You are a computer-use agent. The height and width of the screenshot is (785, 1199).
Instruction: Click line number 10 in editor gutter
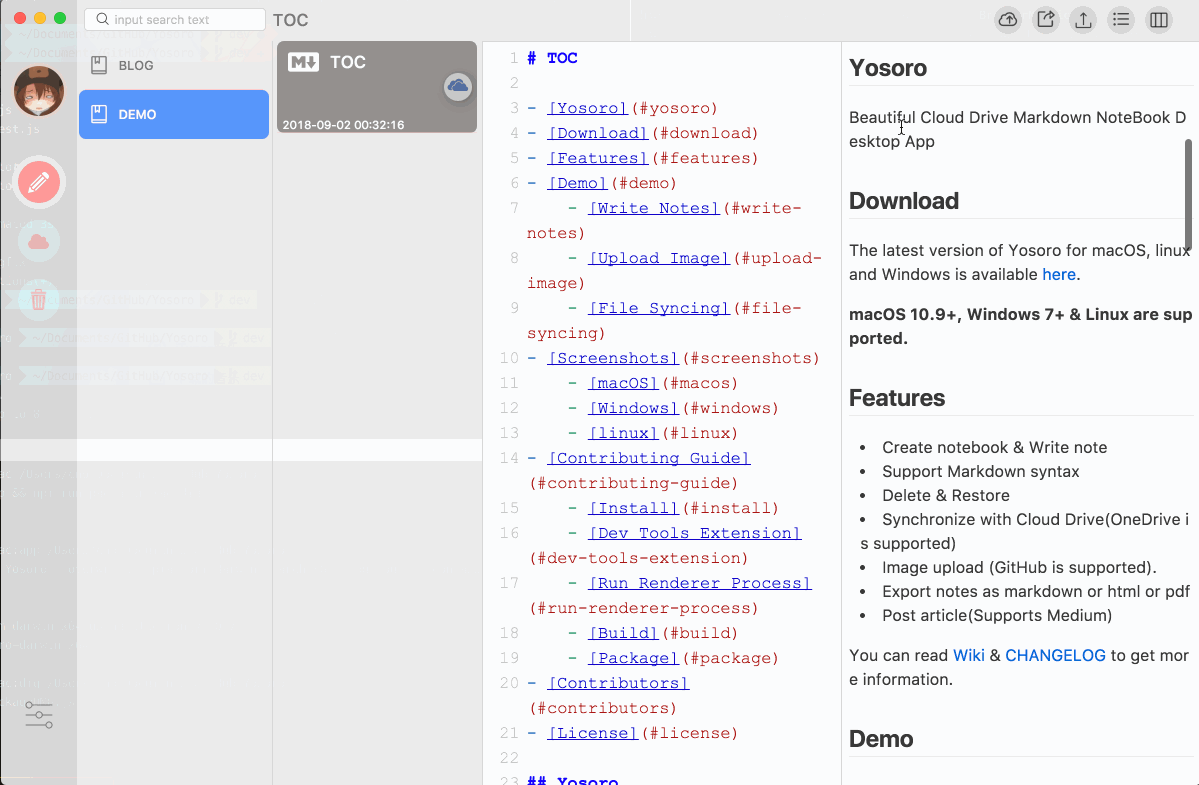[509, 358]
